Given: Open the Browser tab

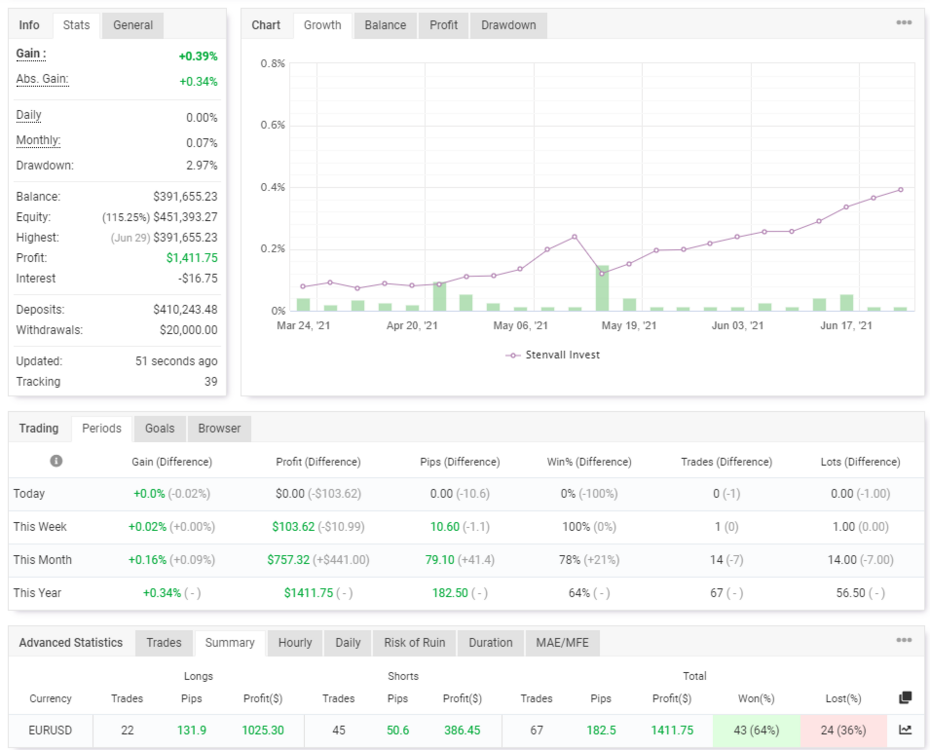Looking at the screenshot, I should [219, 428].
